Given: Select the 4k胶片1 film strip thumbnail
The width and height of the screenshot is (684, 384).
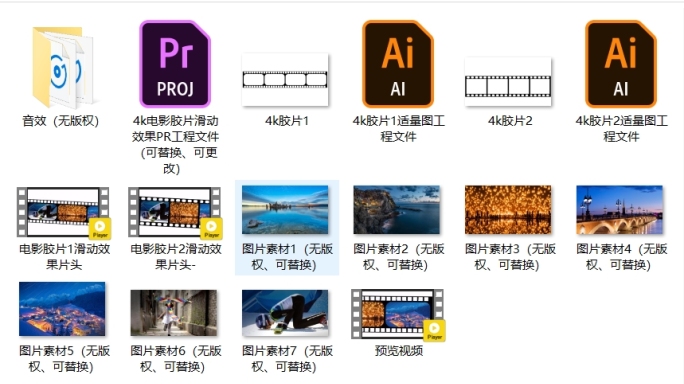Looking at the screenshot, I should coord(285,79).
